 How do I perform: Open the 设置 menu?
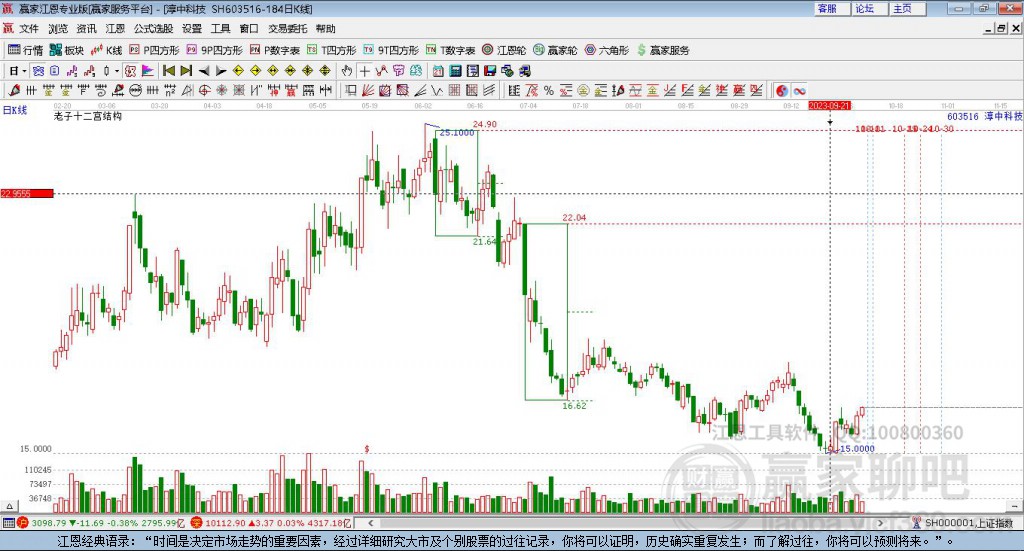pyautogui.click(x=192, y=29)
